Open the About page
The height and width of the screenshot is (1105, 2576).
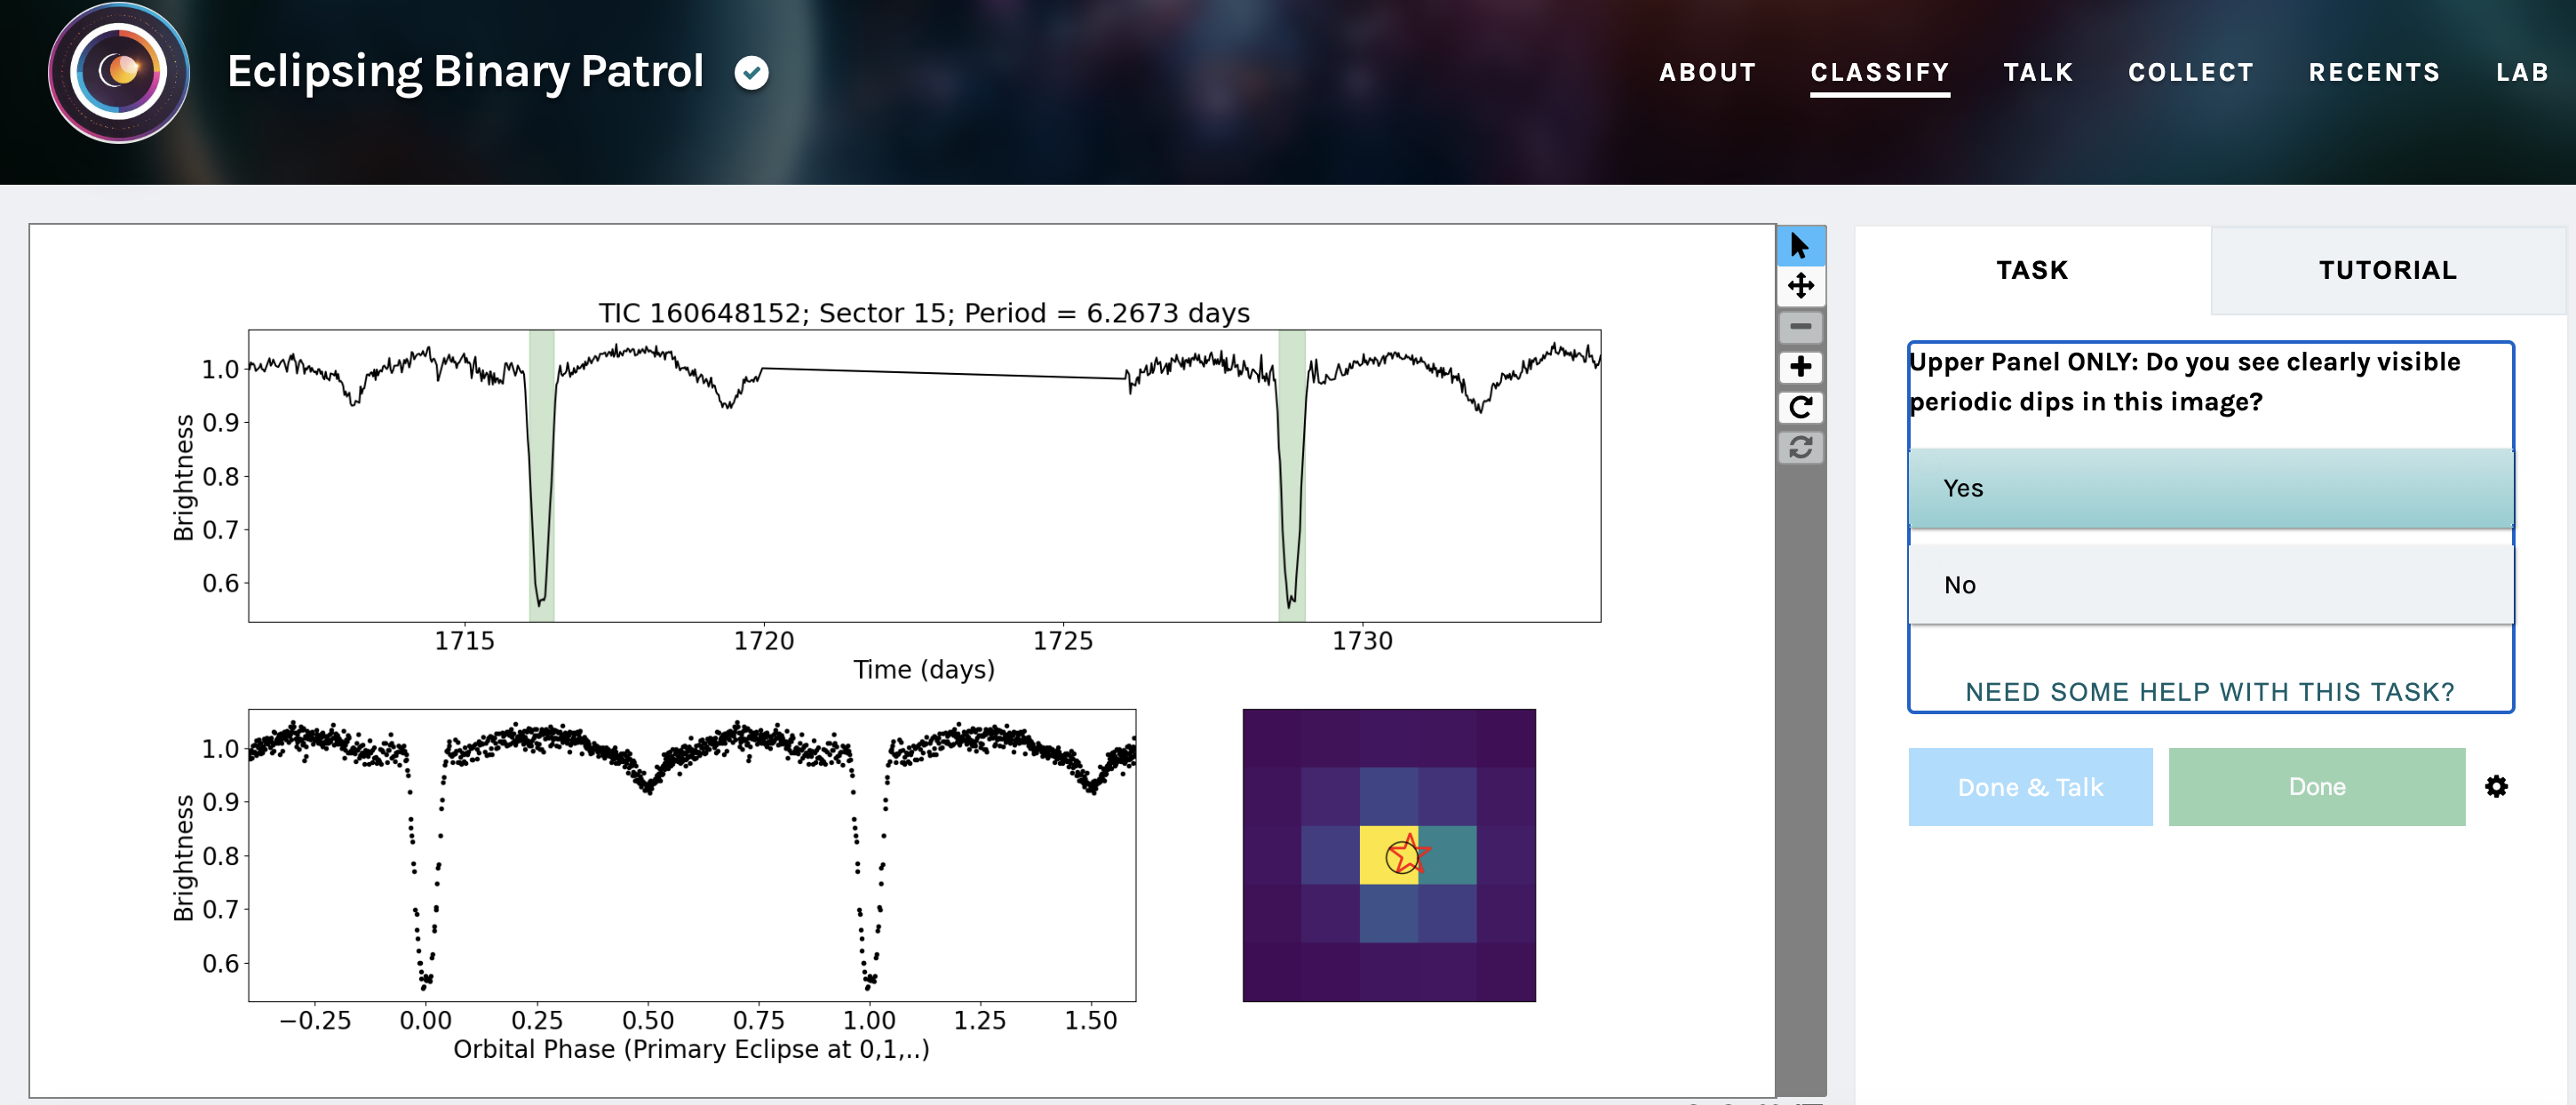click(x=1707, y=72)
